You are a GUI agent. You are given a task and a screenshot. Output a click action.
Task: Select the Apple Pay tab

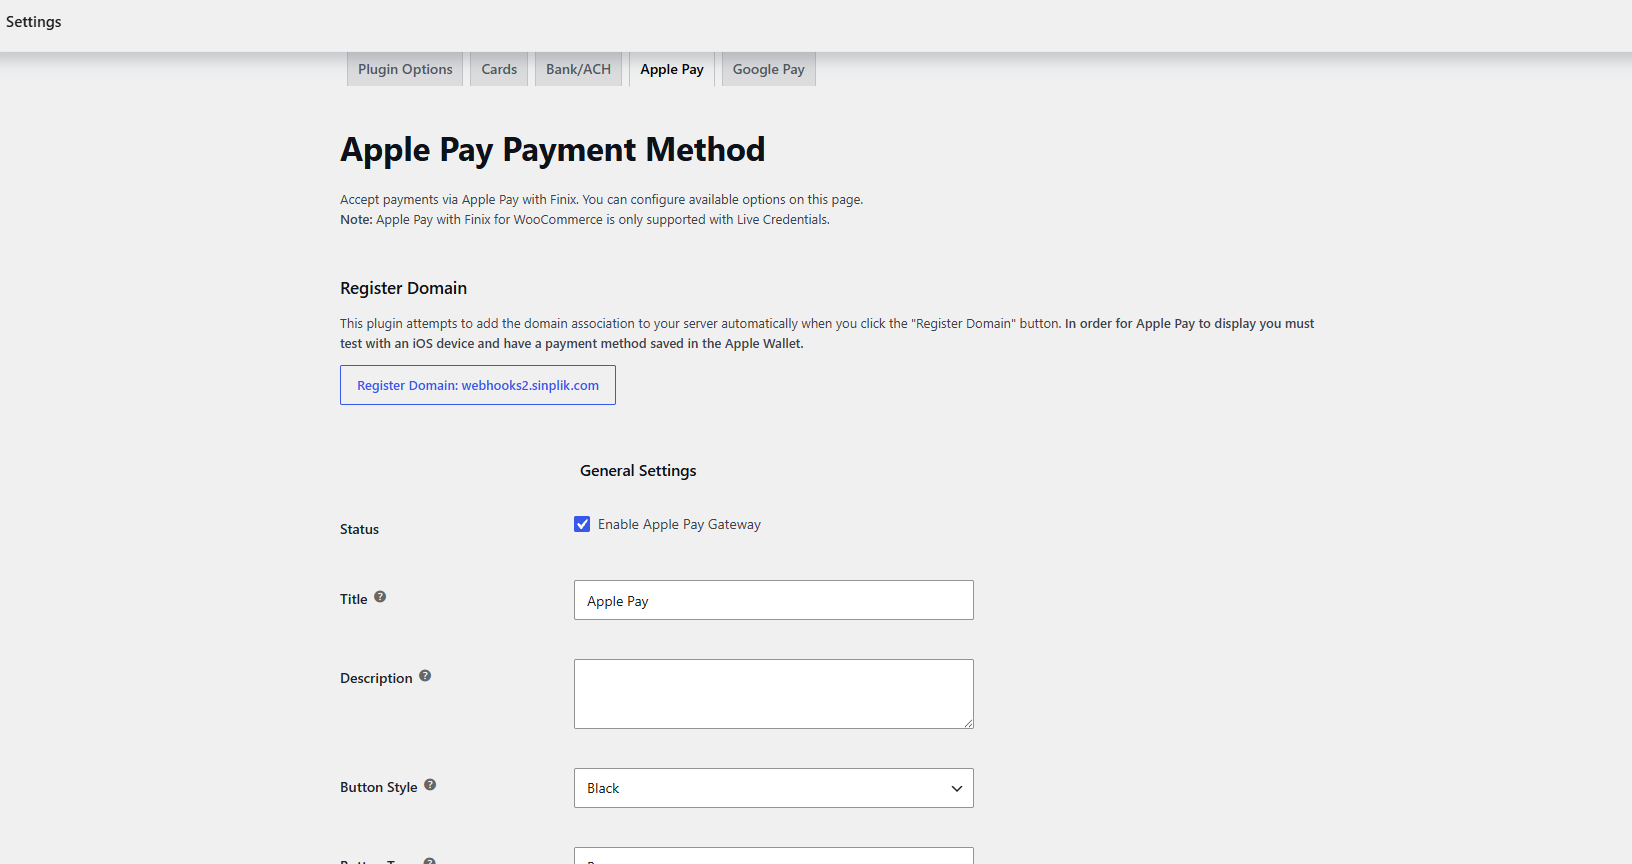tap(672, 69)
